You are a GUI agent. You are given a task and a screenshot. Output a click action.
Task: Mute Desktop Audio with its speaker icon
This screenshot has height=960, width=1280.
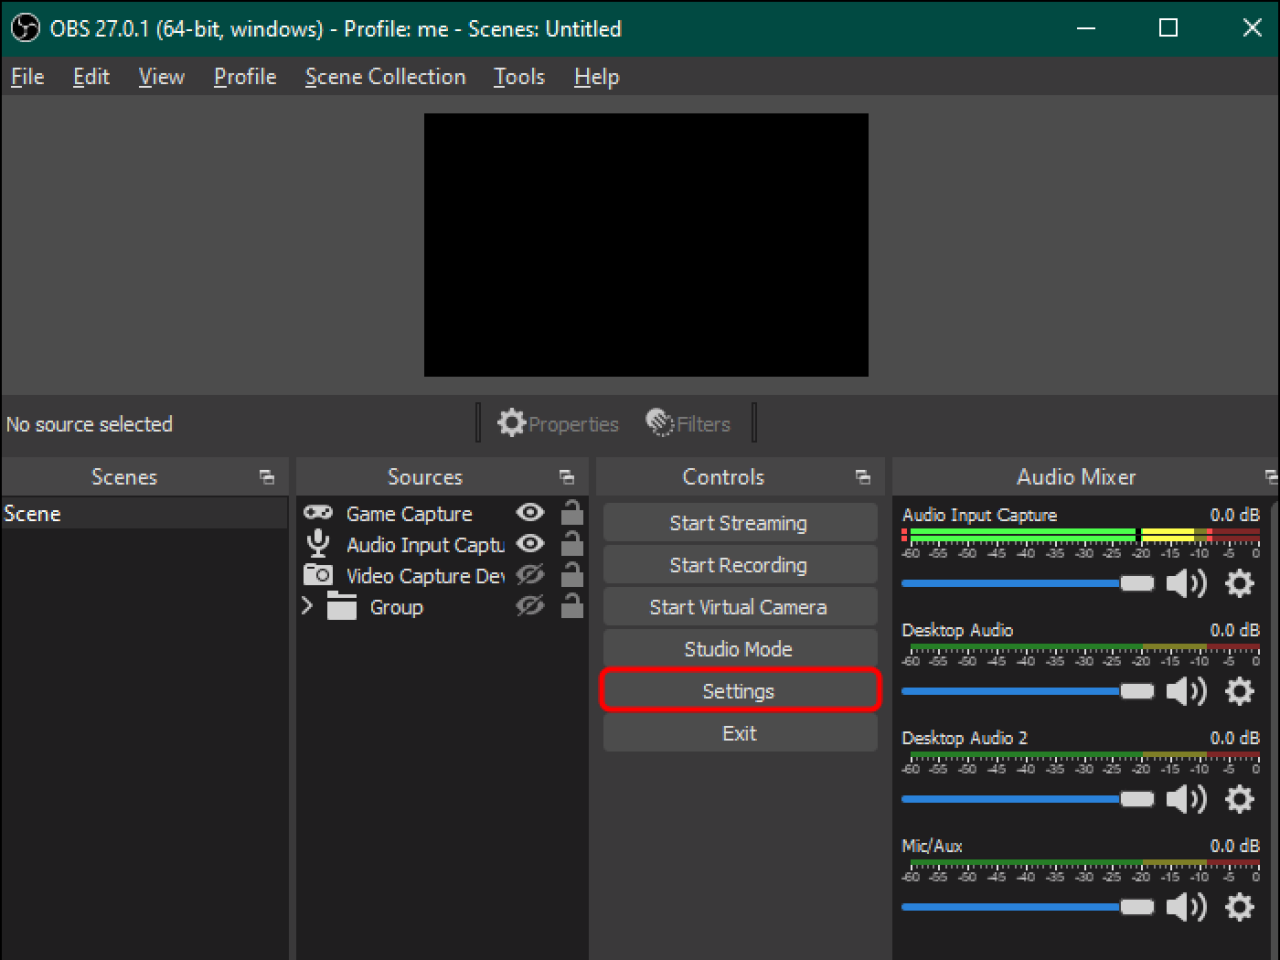1186,691
